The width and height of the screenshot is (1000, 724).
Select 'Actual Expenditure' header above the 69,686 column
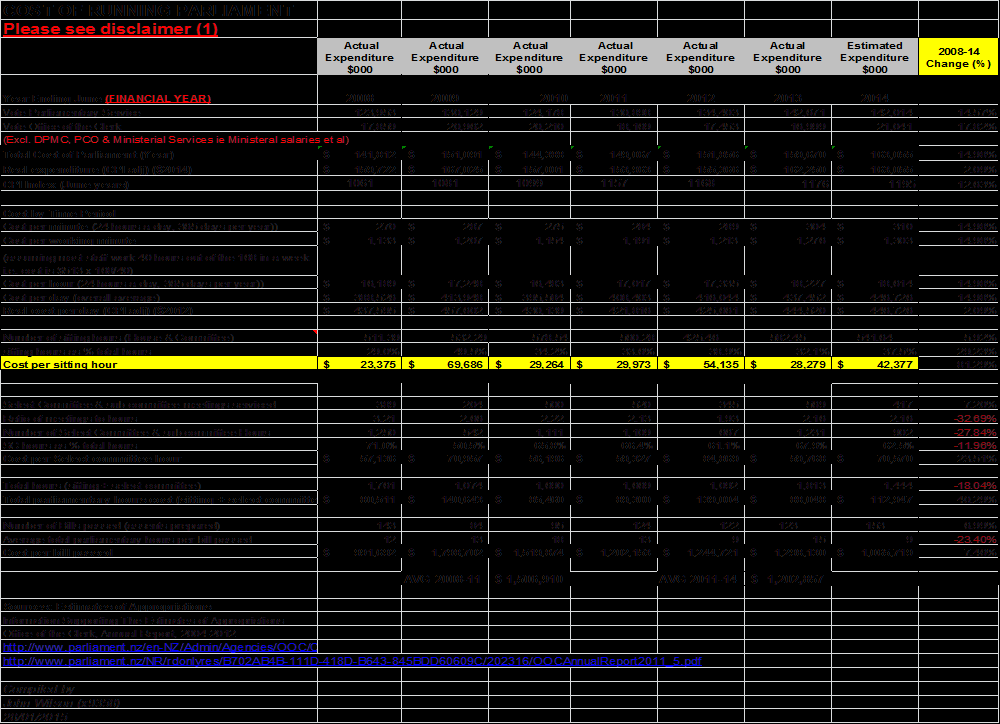[445, 57]
